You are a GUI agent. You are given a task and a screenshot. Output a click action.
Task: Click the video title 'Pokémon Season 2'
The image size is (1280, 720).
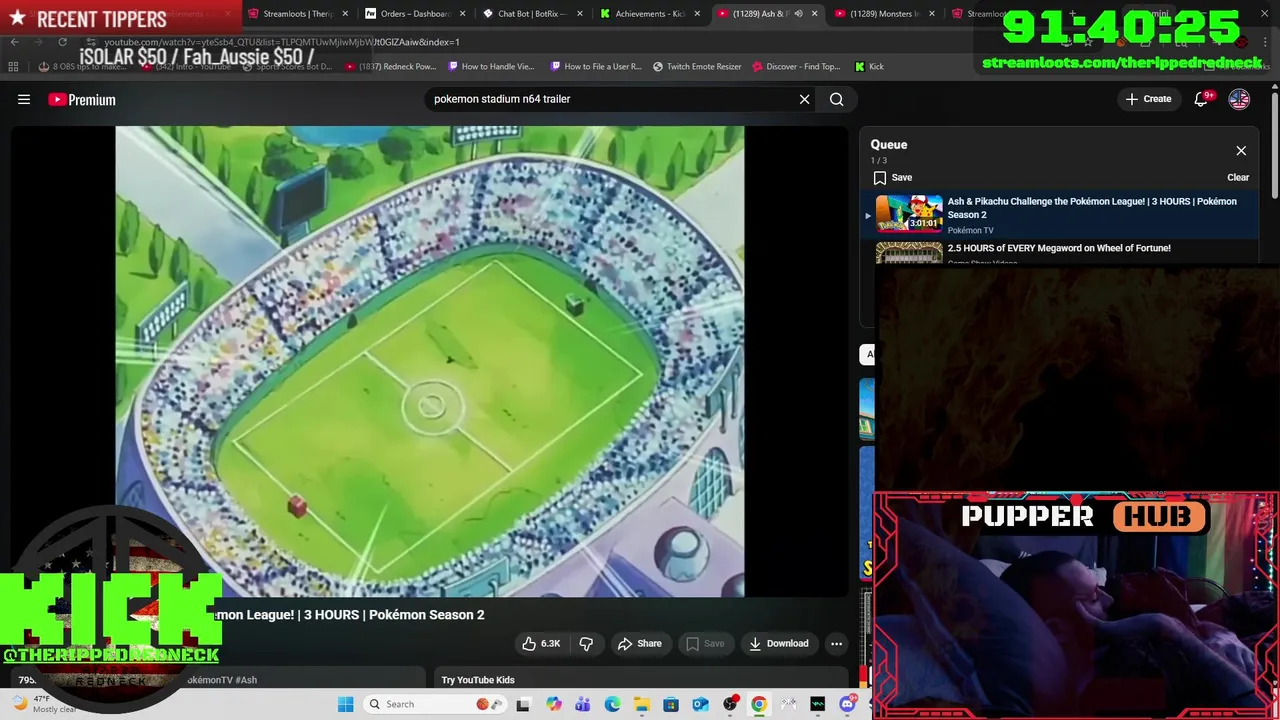(x=426, y=615)
